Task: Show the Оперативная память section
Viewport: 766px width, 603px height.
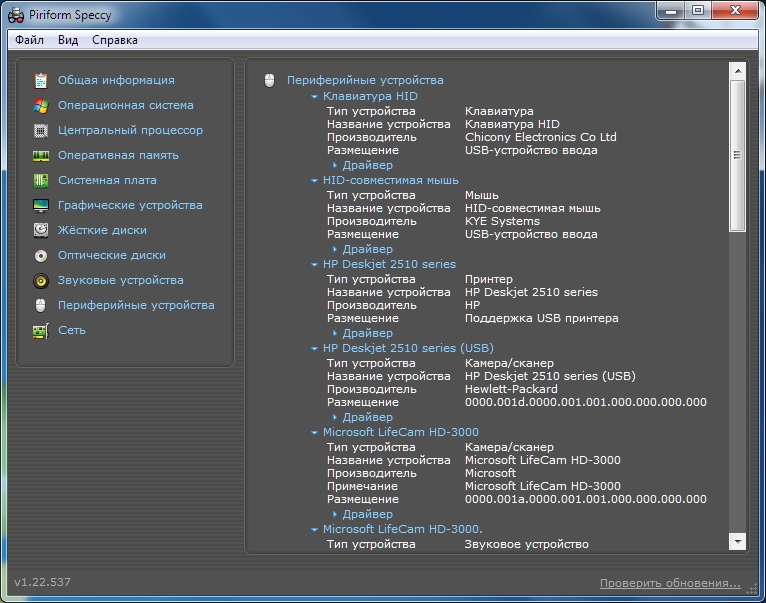Action: click(118, 155)
